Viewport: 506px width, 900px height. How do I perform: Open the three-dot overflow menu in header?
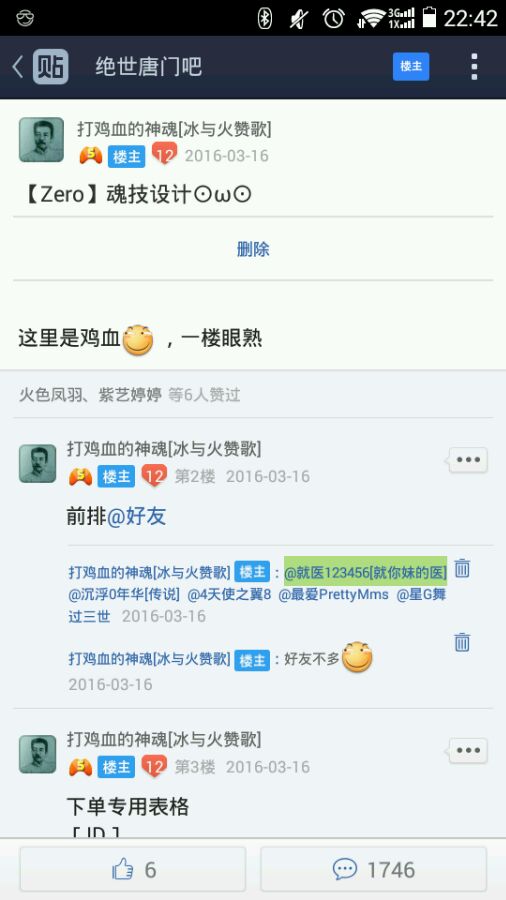tap(474, 67)
